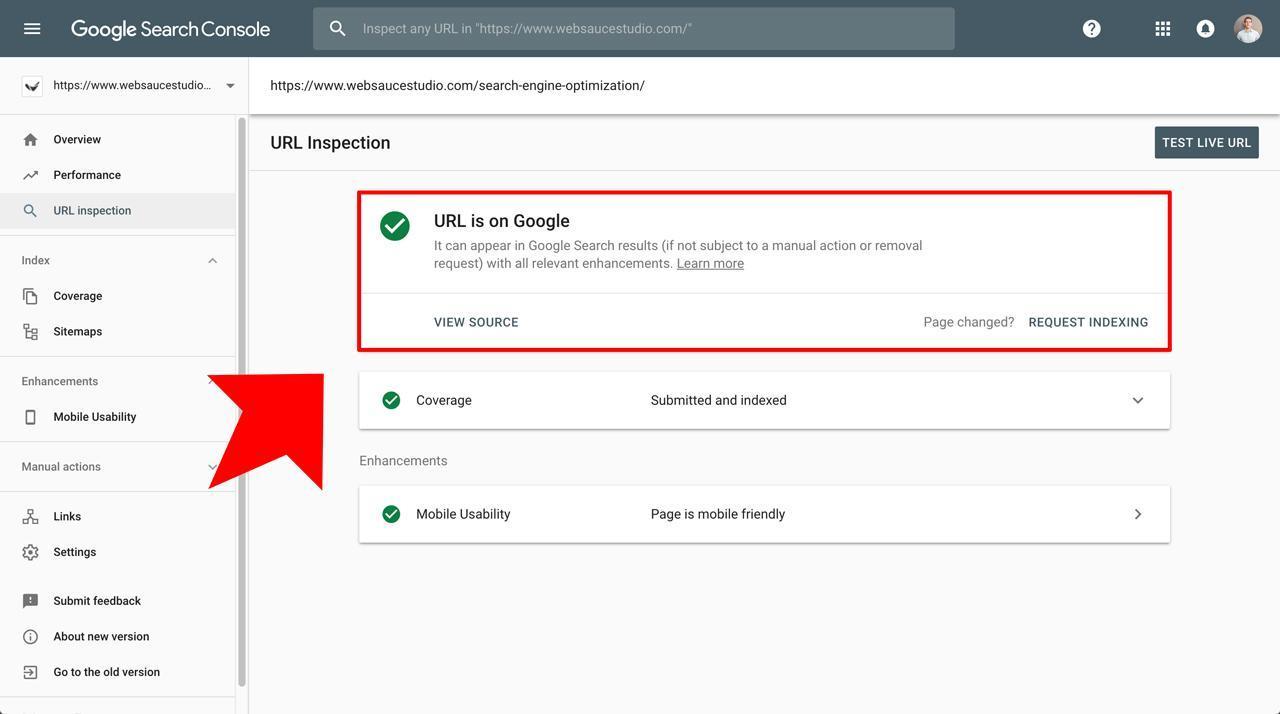
Task: Click the sidebar vertical scrollbar
Action: (241, 402)
